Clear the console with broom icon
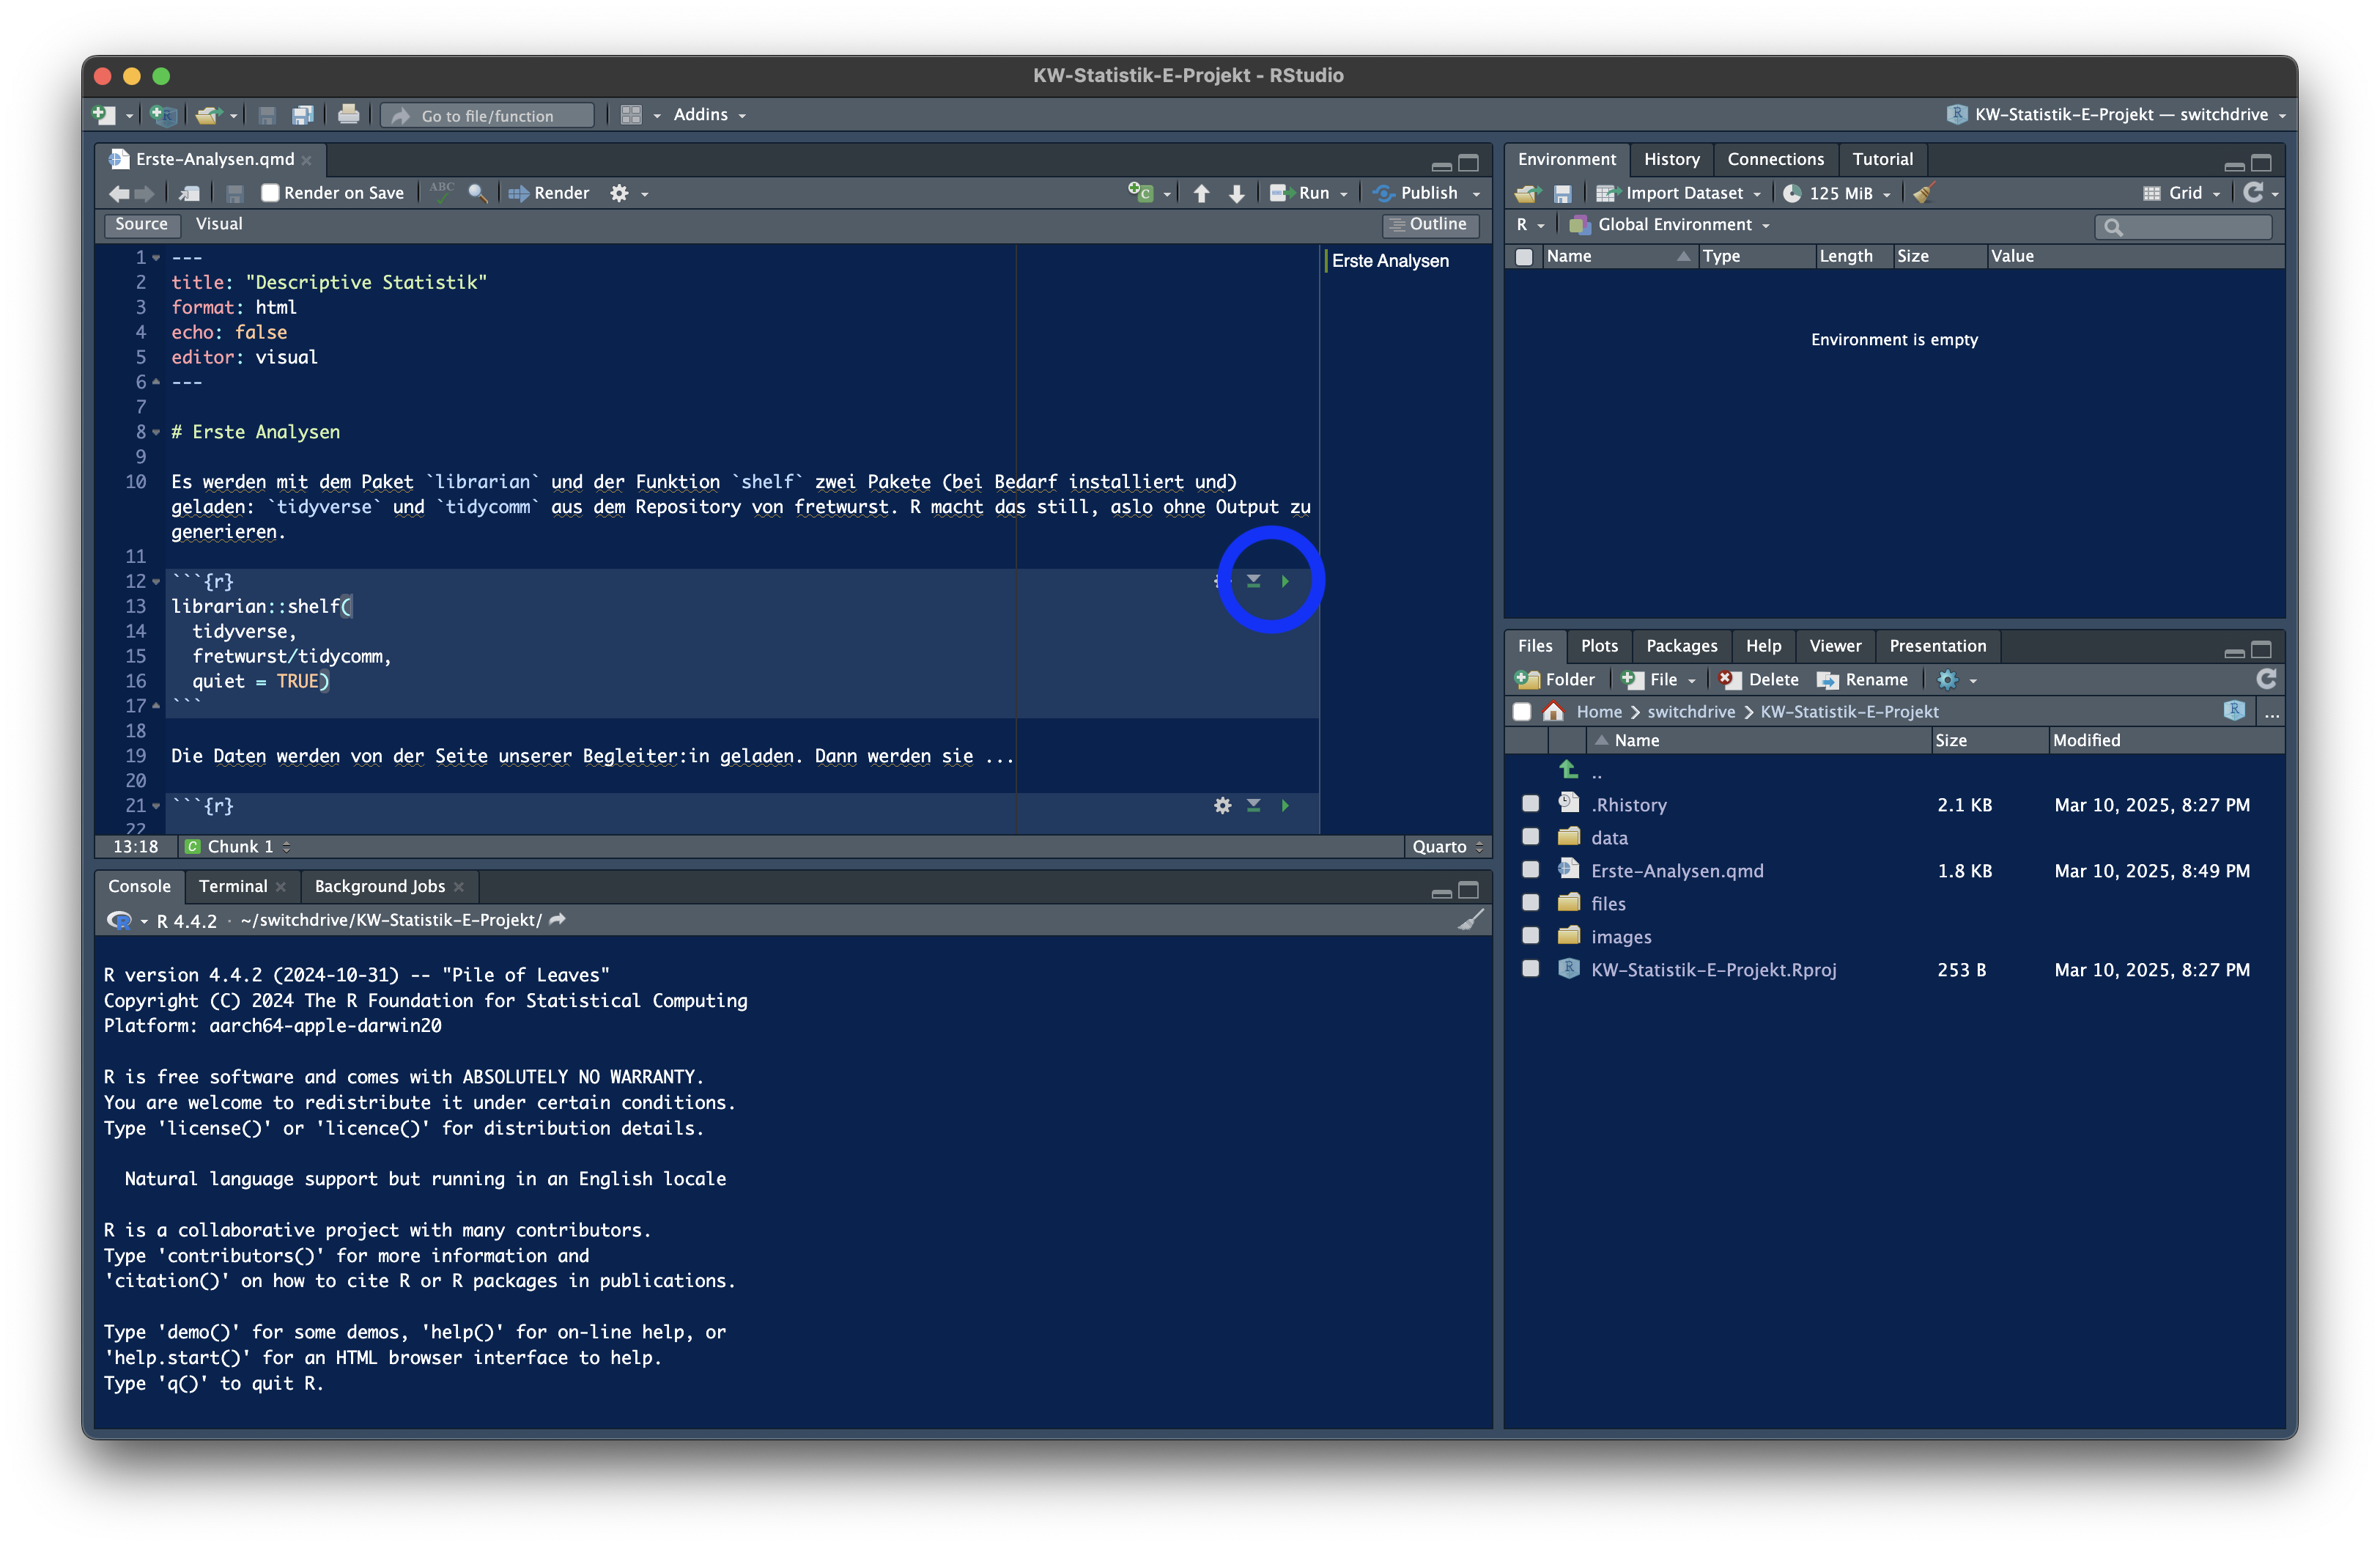Screen dimensions: 2380x1548 1469,920
